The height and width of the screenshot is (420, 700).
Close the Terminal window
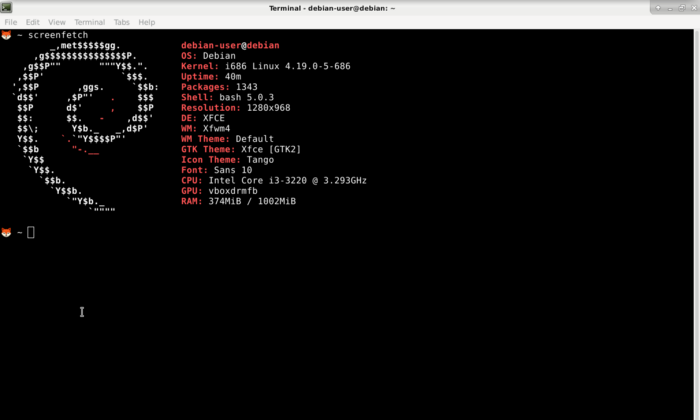coord(694,8)
